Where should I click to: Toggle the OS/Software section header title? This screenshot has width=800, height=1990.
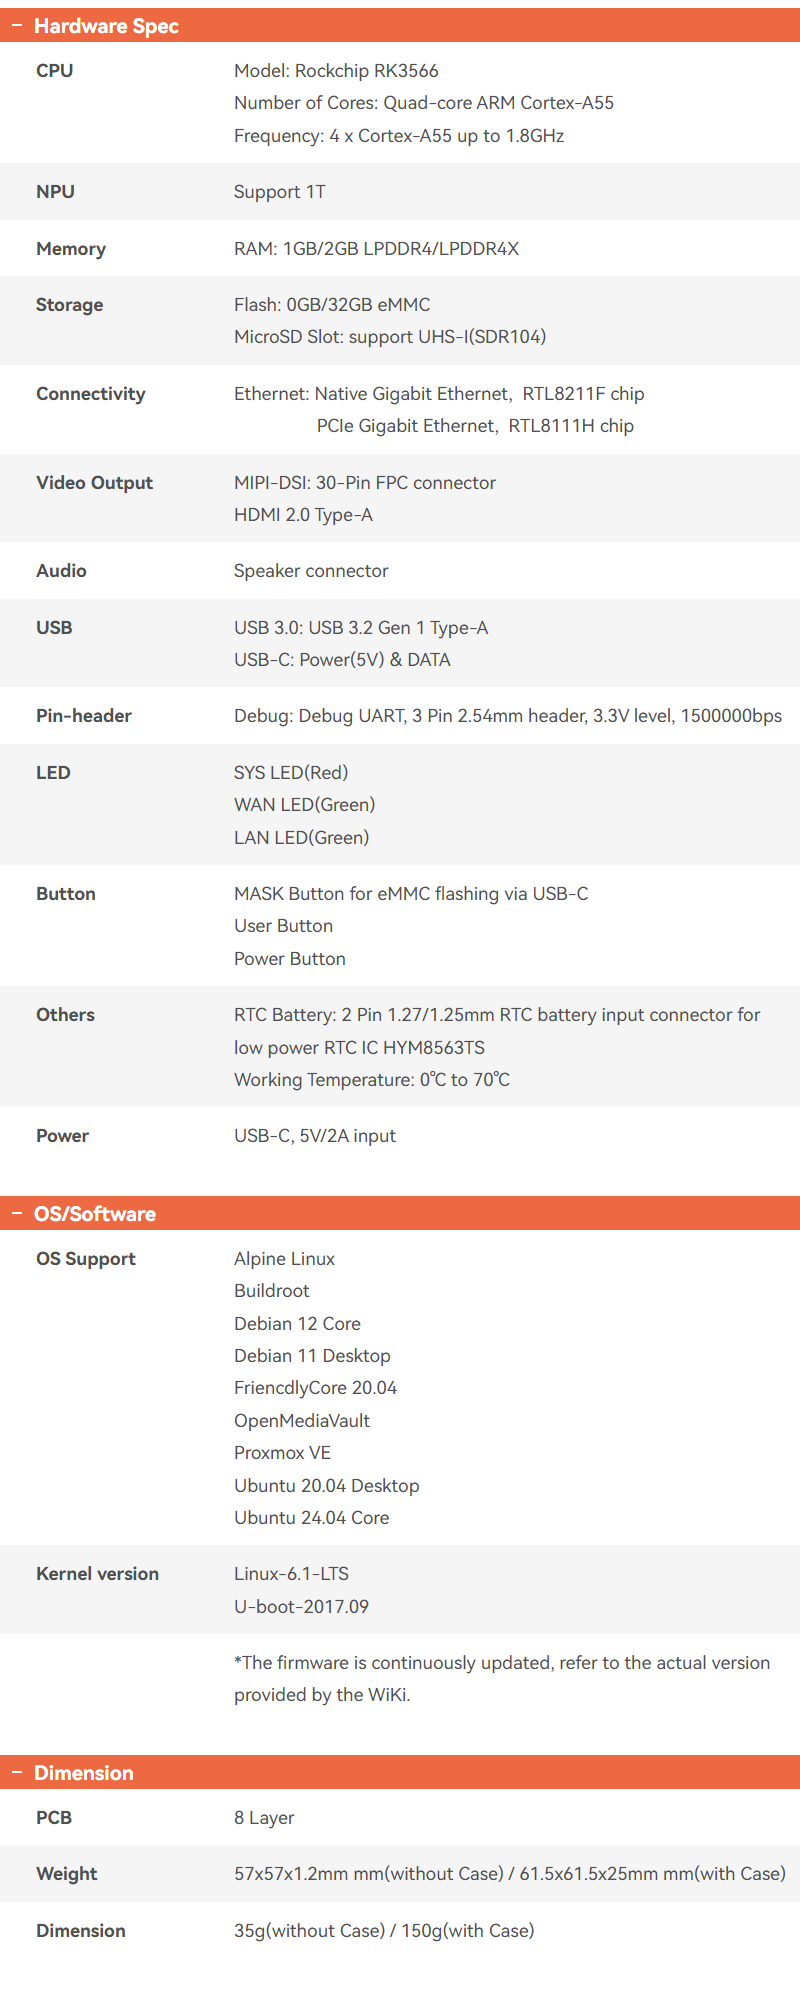[95, 1214]
